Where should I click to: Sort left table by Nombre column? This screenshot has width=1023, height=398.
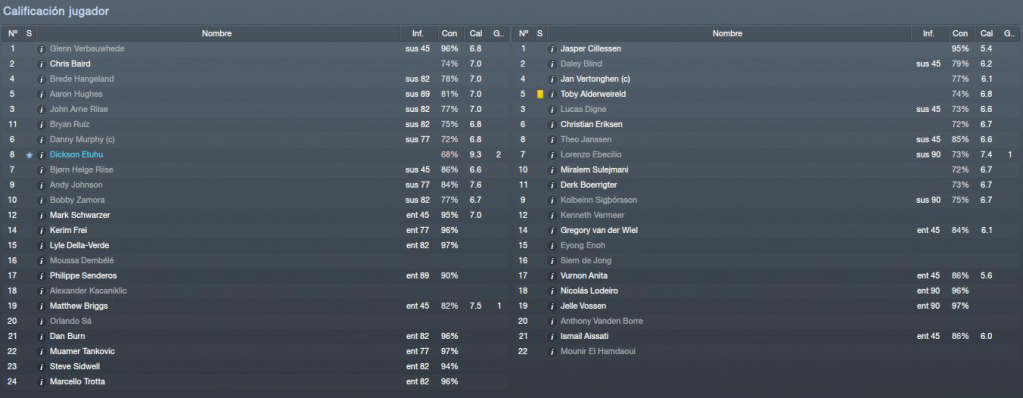coord(217,33)
